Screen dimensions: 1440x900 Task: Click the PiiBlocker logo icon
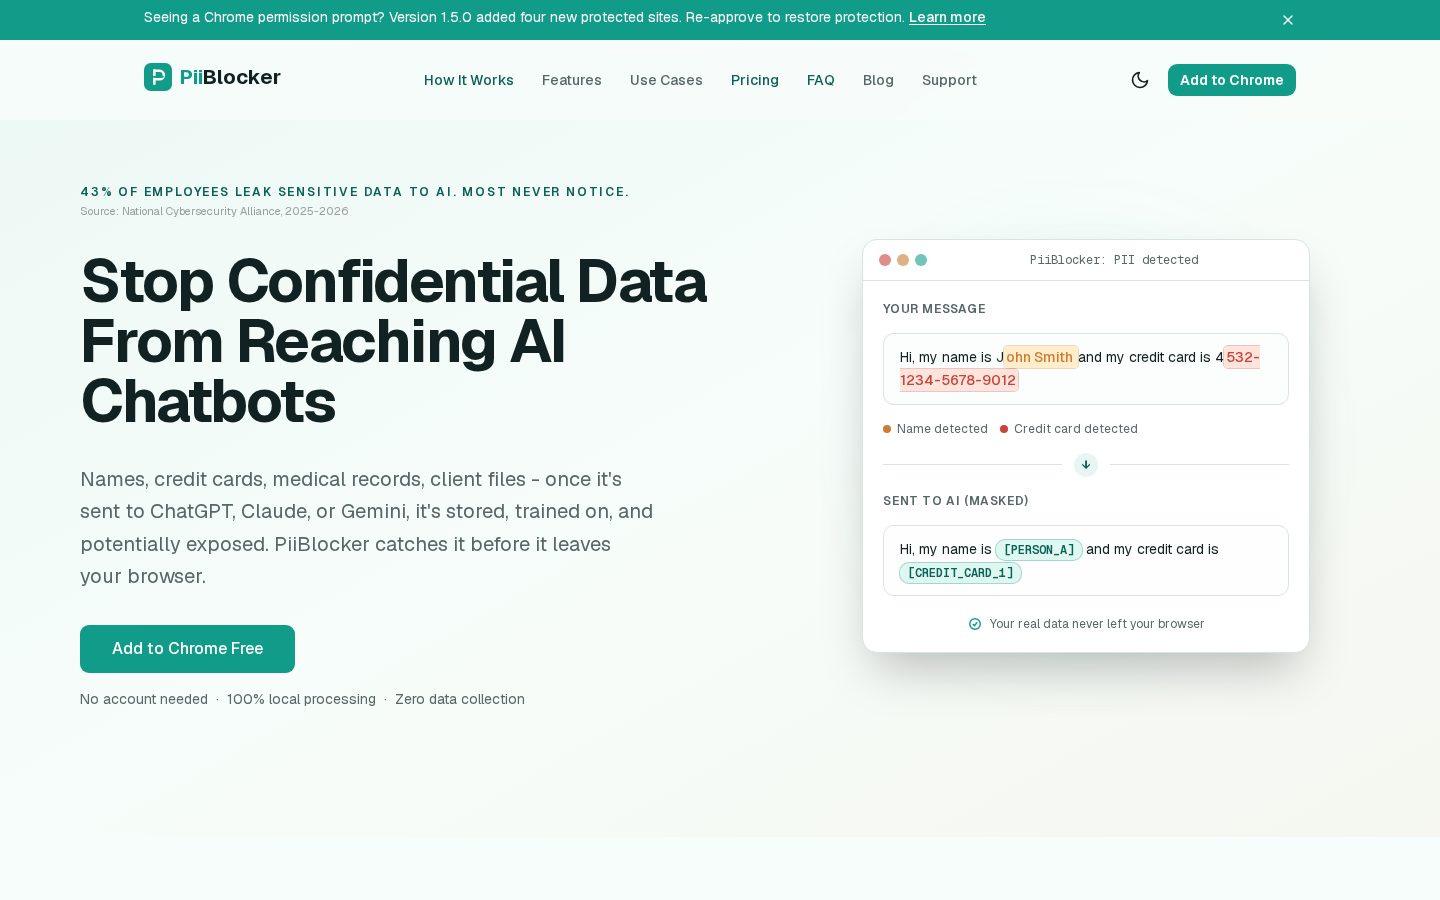(158, 77)
